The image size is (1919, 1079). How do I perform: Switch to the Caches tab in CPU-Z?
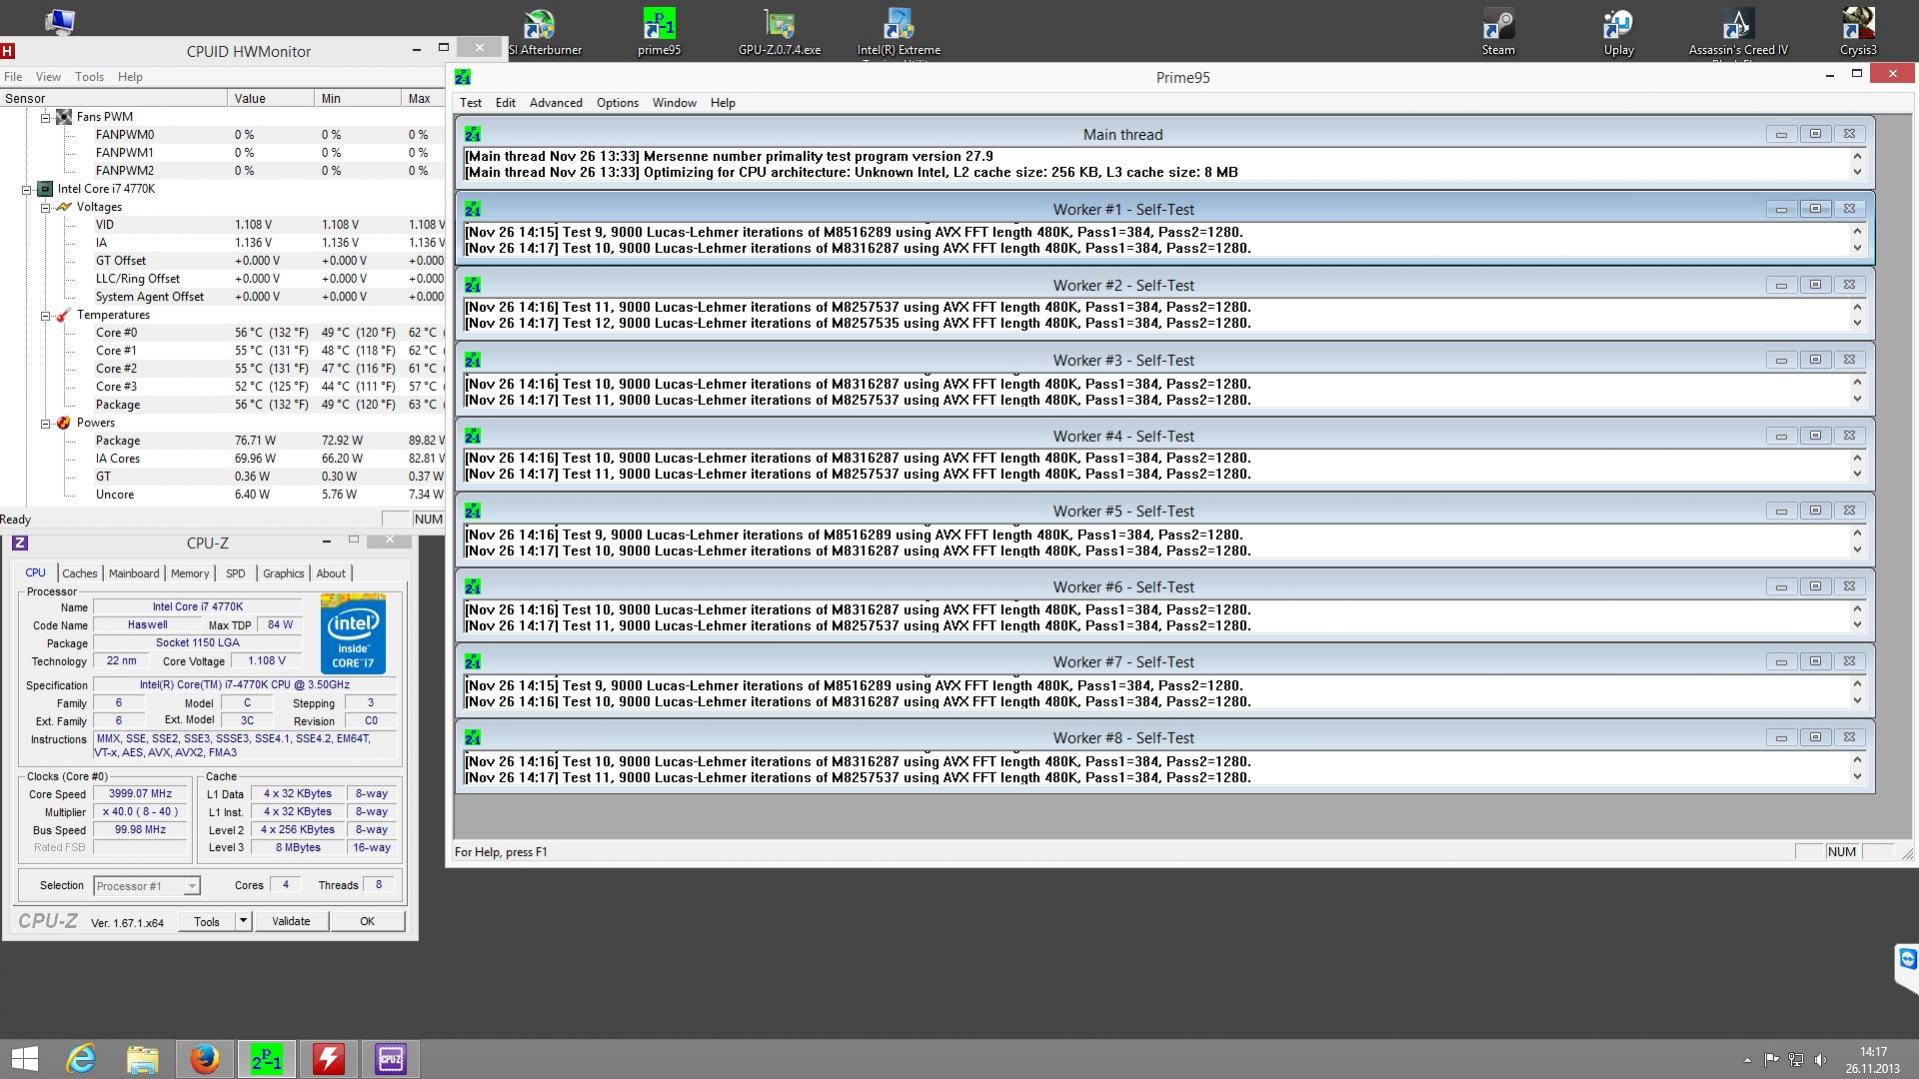(79, 573)
